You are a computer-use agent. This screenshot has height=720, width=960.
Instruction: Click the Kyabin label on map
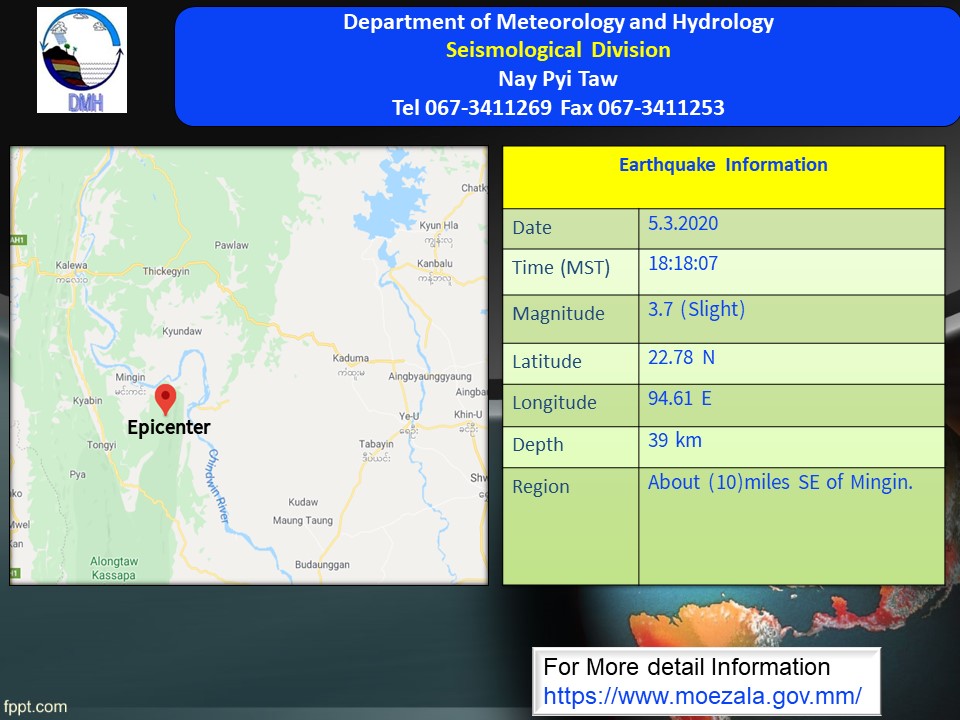point(88,400)
